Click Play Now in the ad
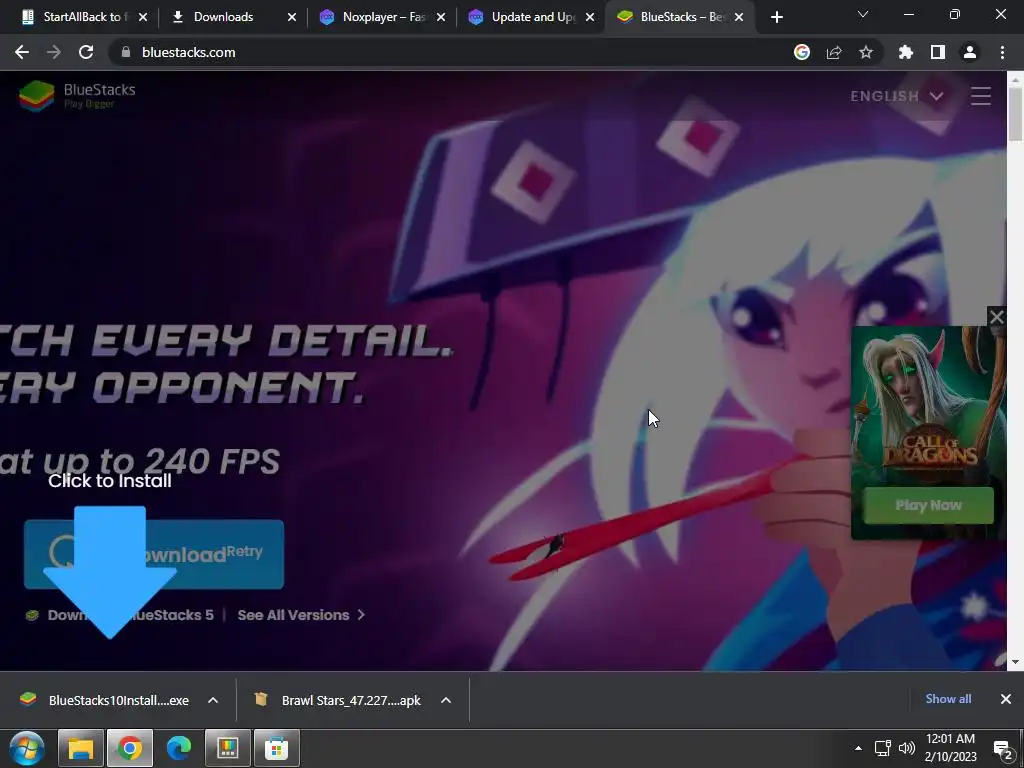The width and height of the screenshot is (1024, 768). (x=928, y=505)
